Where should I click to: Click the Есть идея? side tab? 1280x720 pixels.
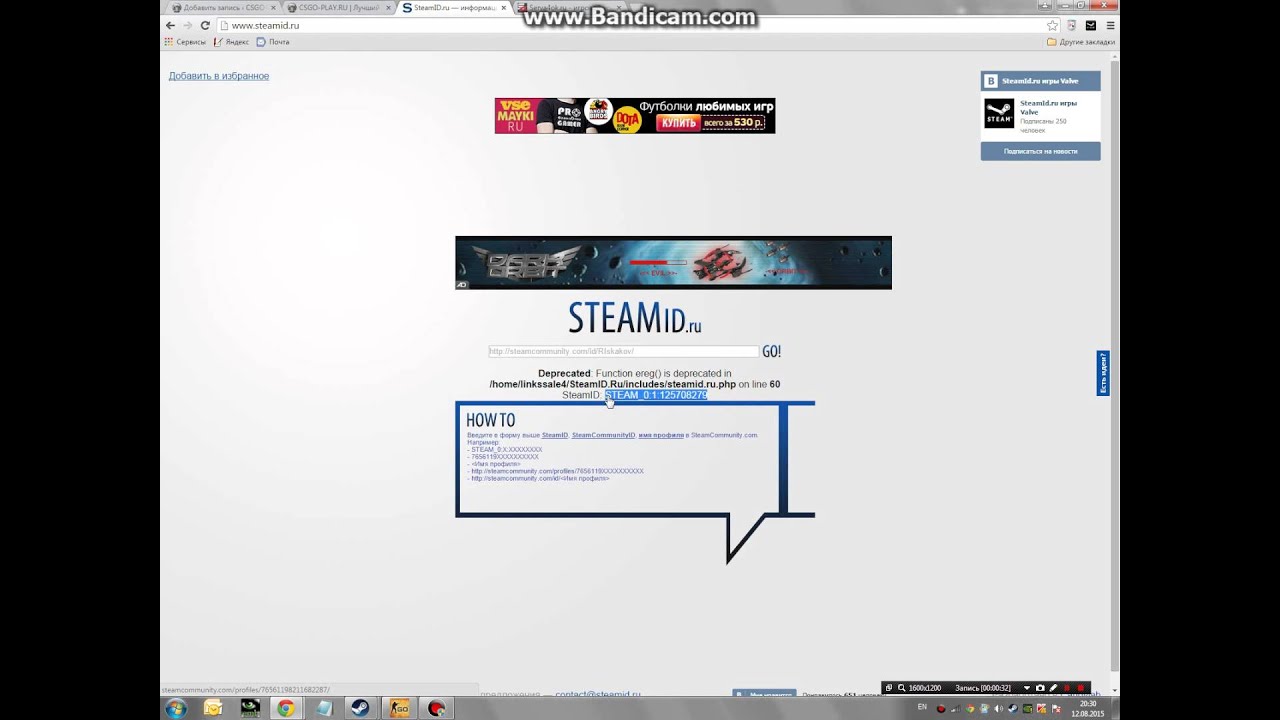point(1103,373)
